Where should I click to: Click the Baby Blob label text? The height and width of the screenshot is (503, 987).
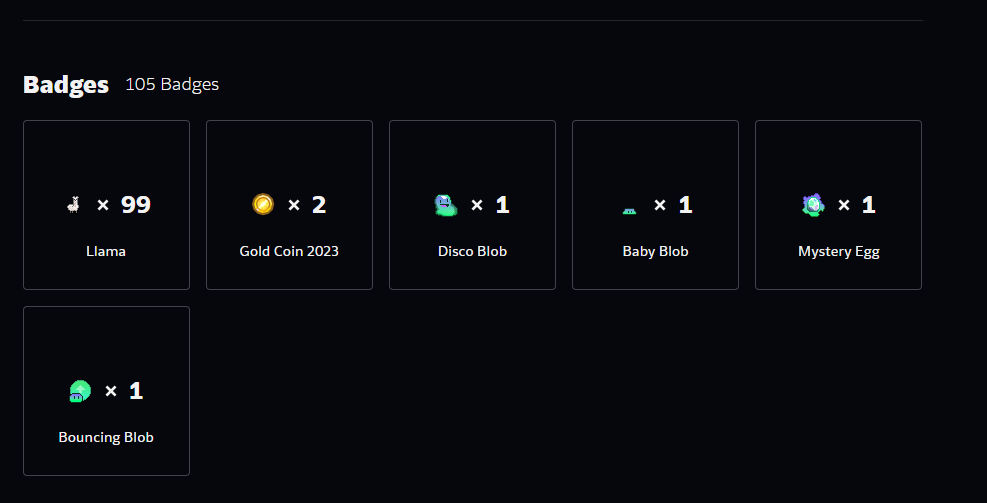pos(655,251)
